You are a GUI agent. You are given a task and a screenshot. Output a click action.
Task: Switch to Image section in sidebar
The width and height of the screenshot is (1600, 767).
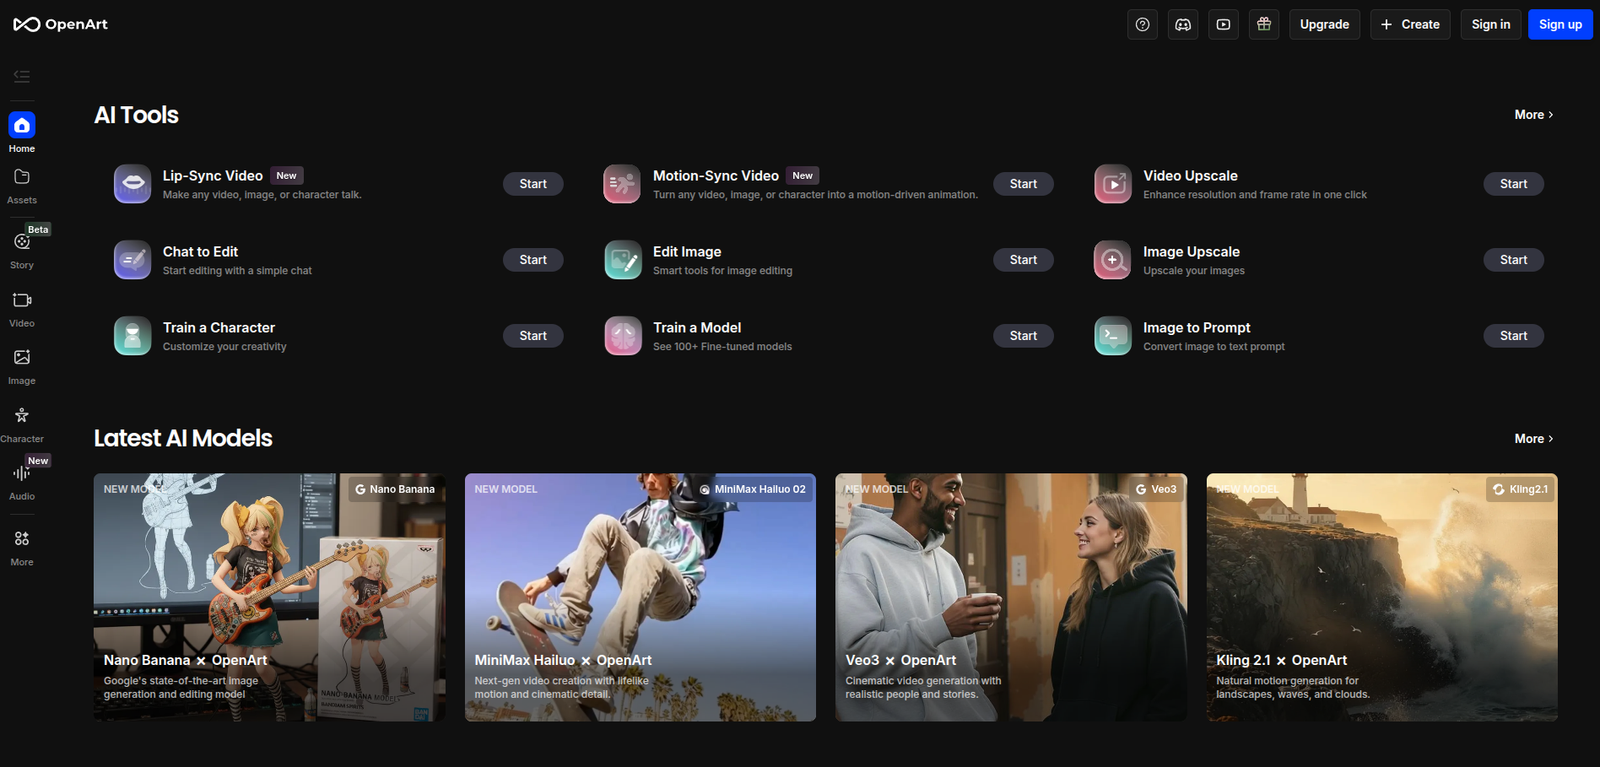pyautogui.click(x=22, y=365)
